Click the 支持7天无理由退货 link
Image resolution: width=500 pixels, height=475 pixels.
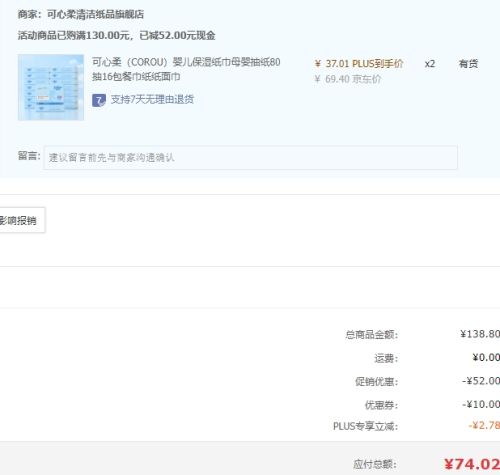(x=152, y=99)
